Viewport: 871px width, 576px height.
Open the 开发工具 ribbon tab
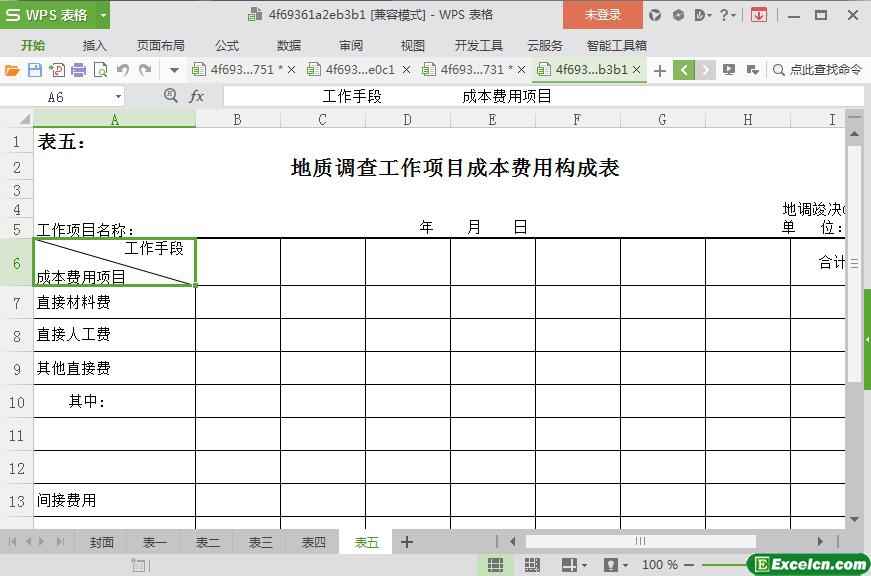pos(478,46)
